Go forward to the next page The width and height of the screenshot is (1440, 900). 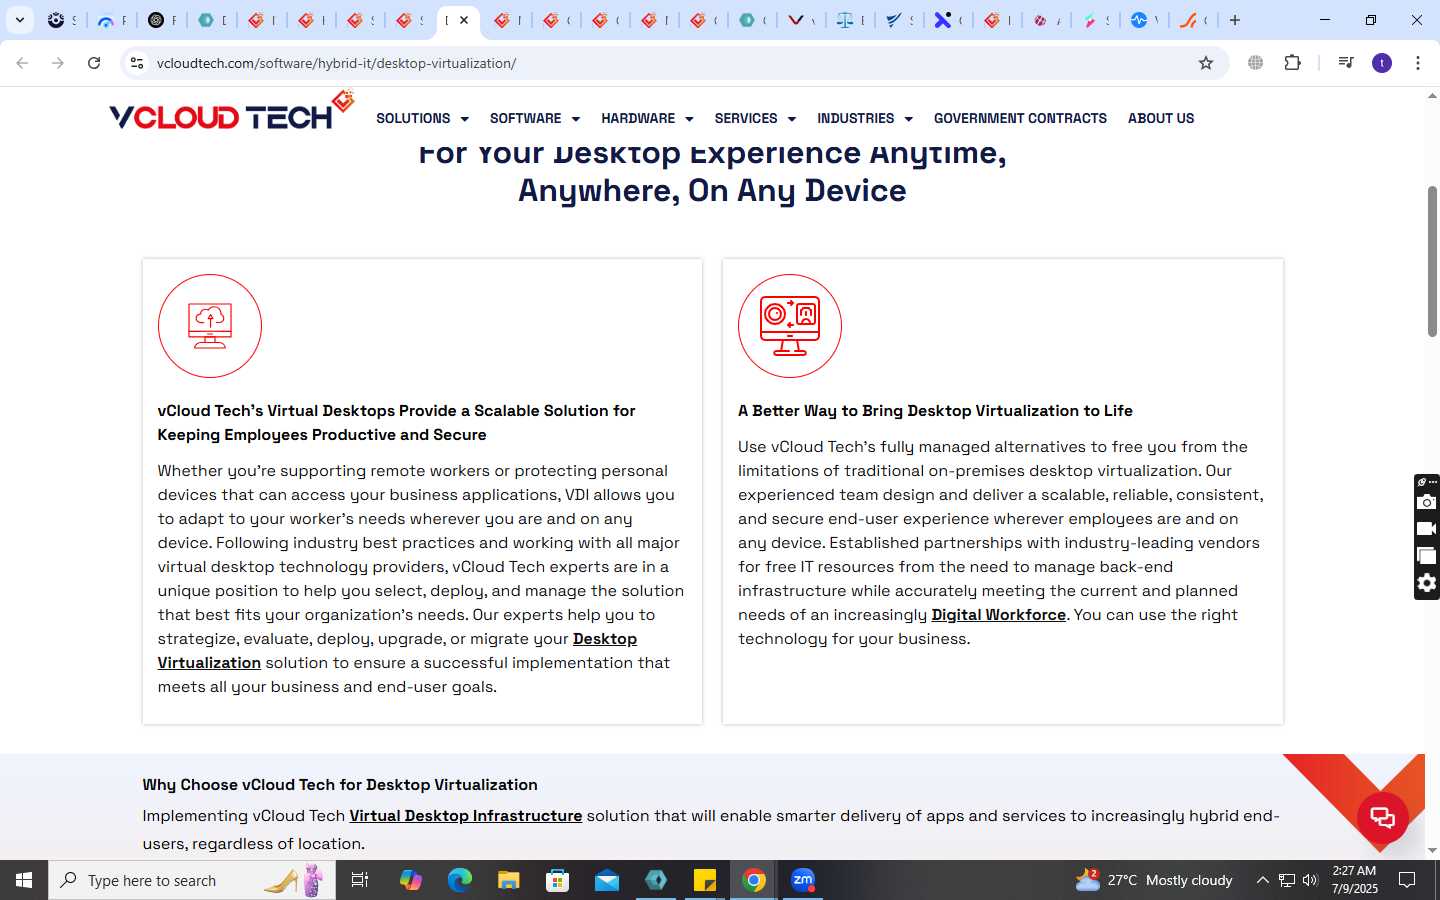point(58,63)
